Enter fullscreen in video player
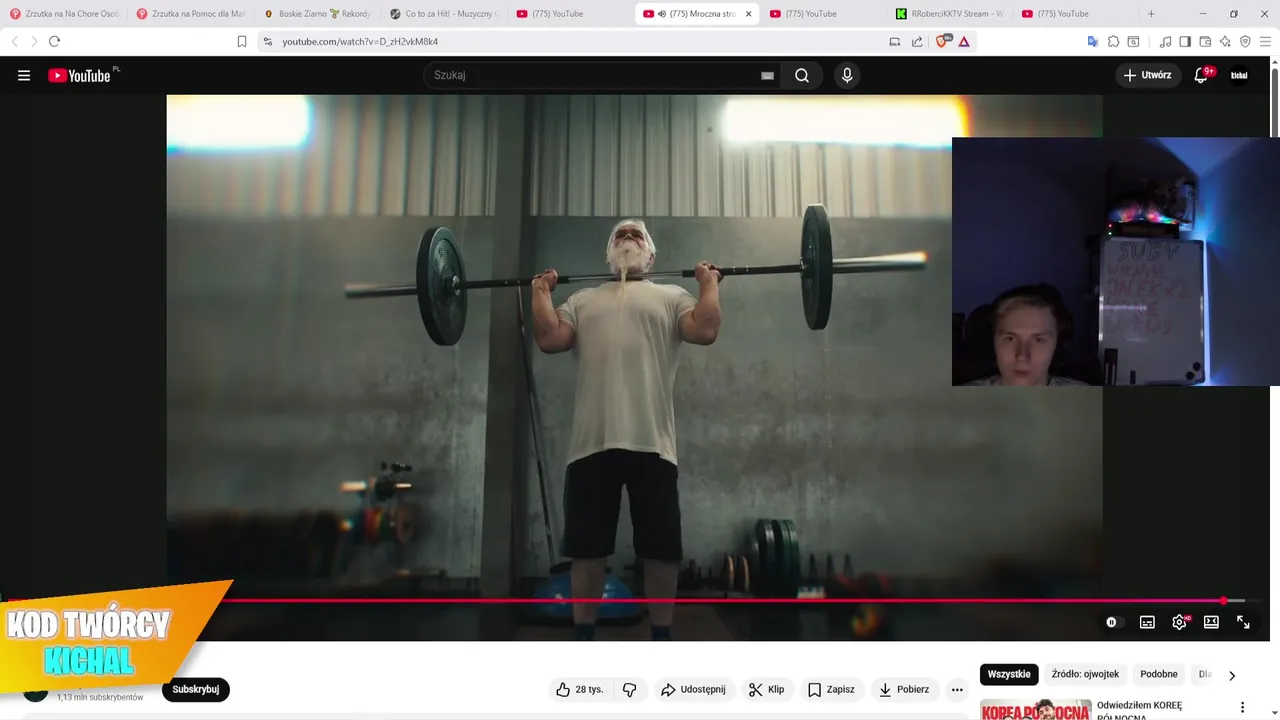This screenshot has width=1280, height=720. [x=1243, y=622]
